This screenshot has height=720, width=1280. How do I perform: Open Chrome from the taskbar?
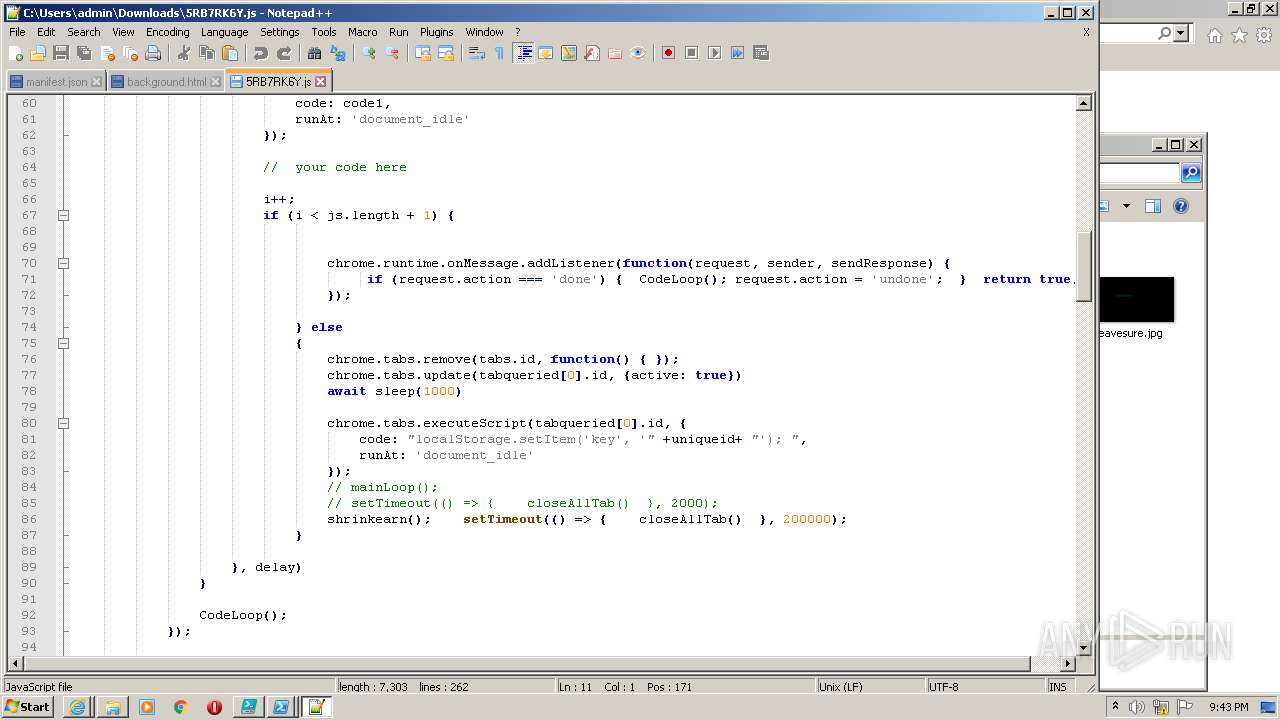pos(180,707)
